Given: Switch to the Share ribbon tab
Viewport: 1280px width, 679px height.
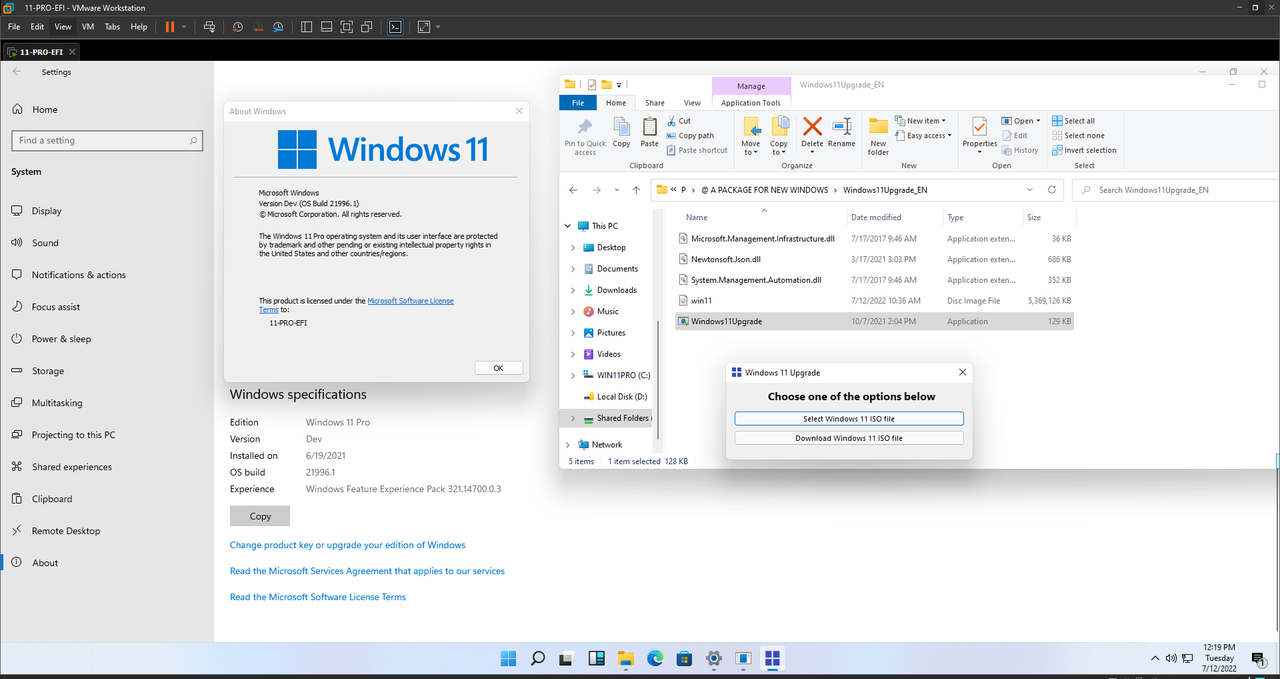Looking at the screenshot, I should pyautogui.click(x=654, y=102).
